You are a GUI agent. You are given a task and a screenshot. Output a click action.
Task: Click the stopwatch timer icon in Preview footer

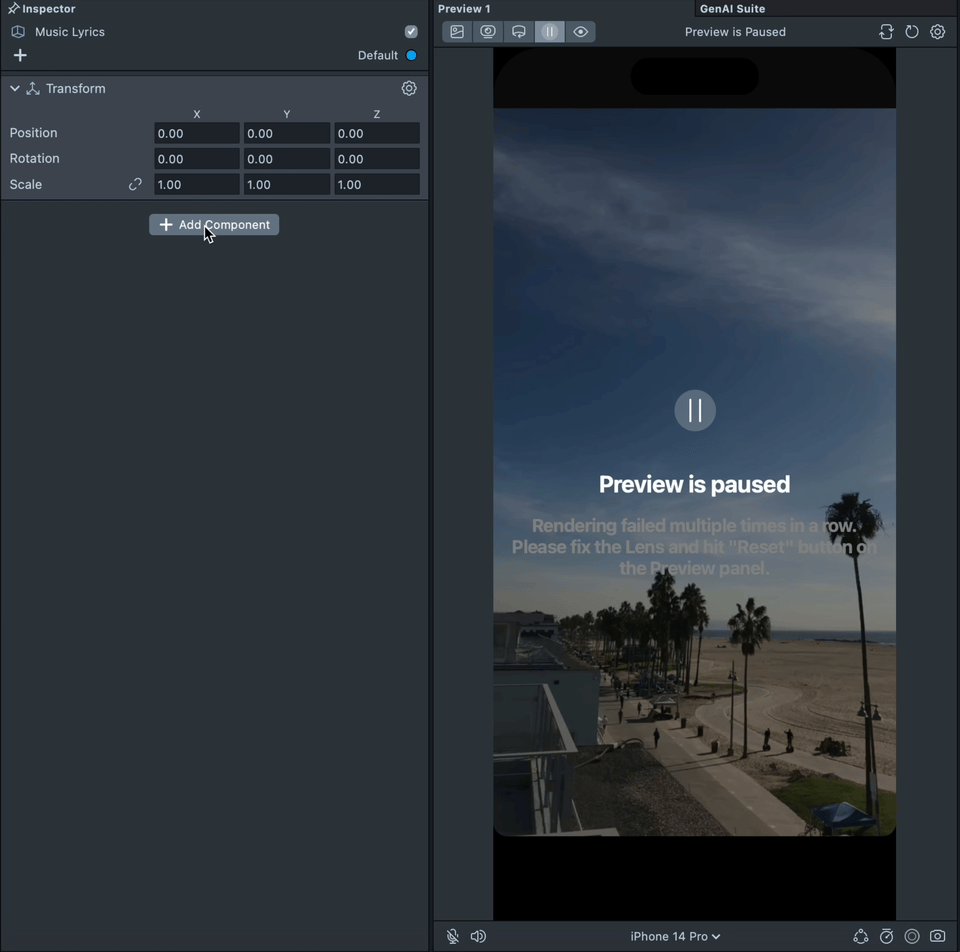point(886,936)
